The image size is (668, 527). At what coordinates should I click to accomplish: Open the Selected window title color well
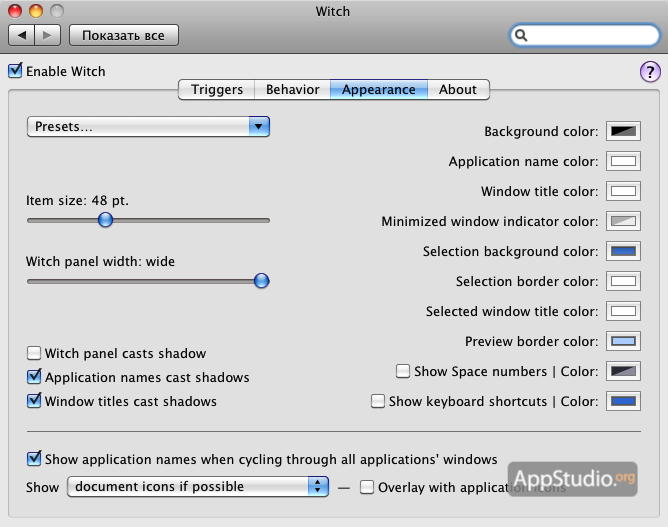pos(623,311)
